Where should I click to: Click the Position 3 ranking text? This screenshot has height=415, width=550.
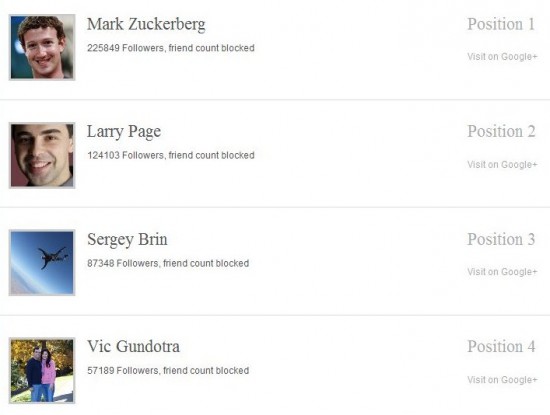click(x=501, y=239)
